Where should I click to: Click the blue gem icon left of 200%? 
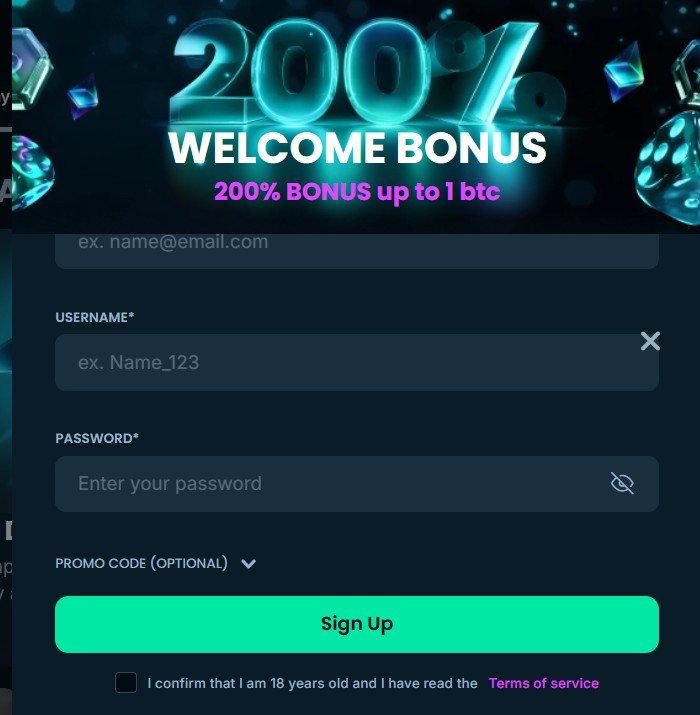(x=83, y=97)
